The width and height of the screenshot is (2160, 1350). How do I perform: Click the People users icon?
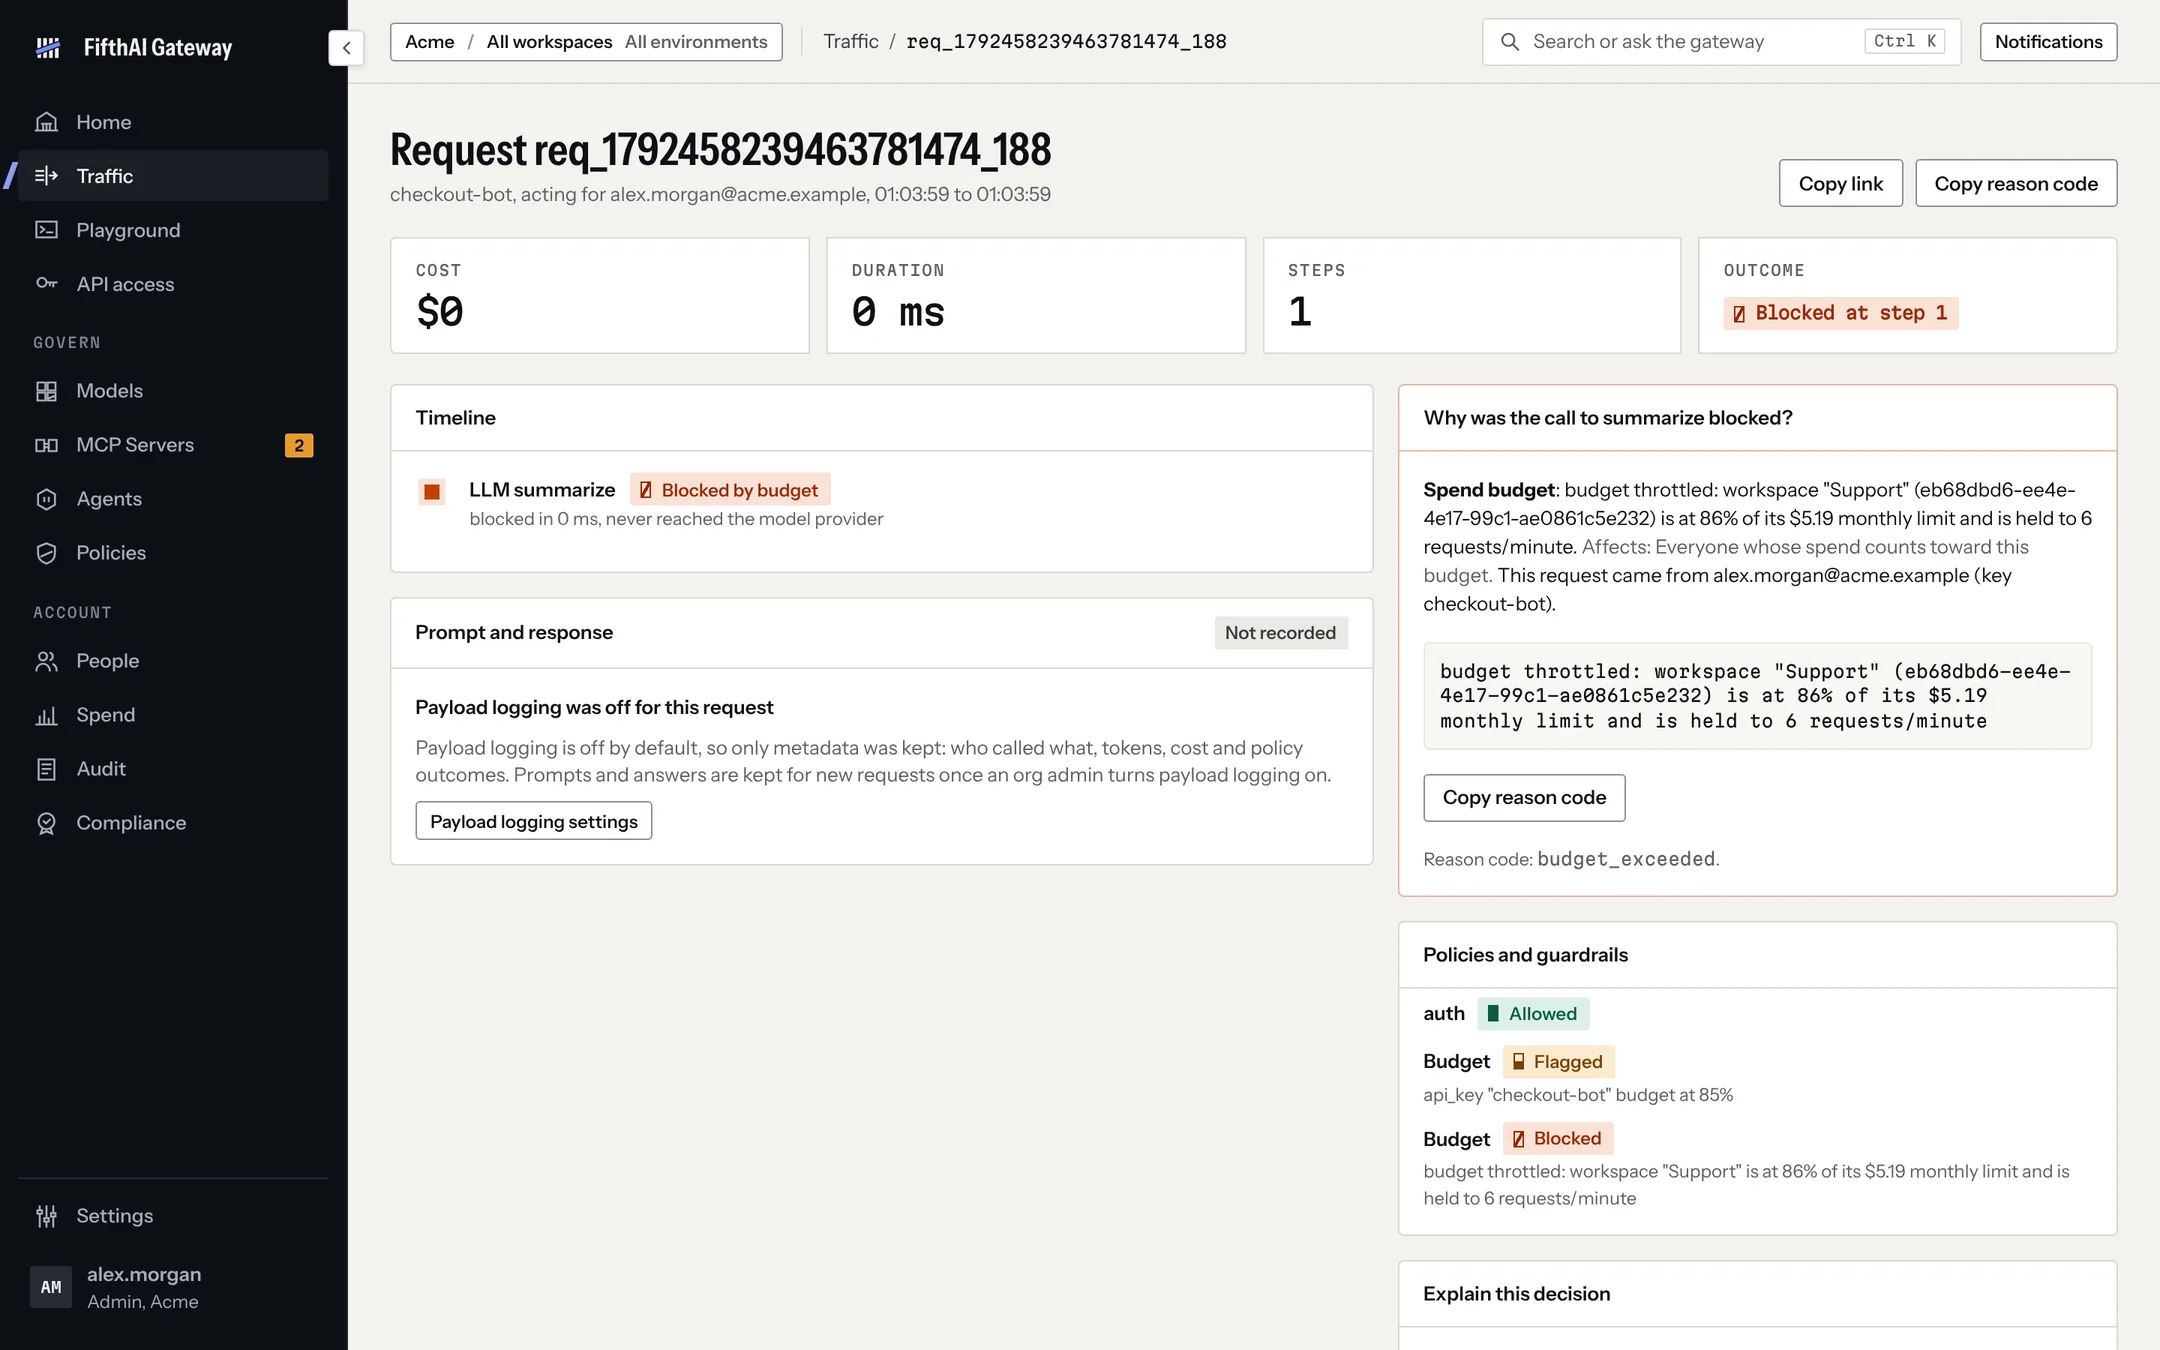coord(46,661)
